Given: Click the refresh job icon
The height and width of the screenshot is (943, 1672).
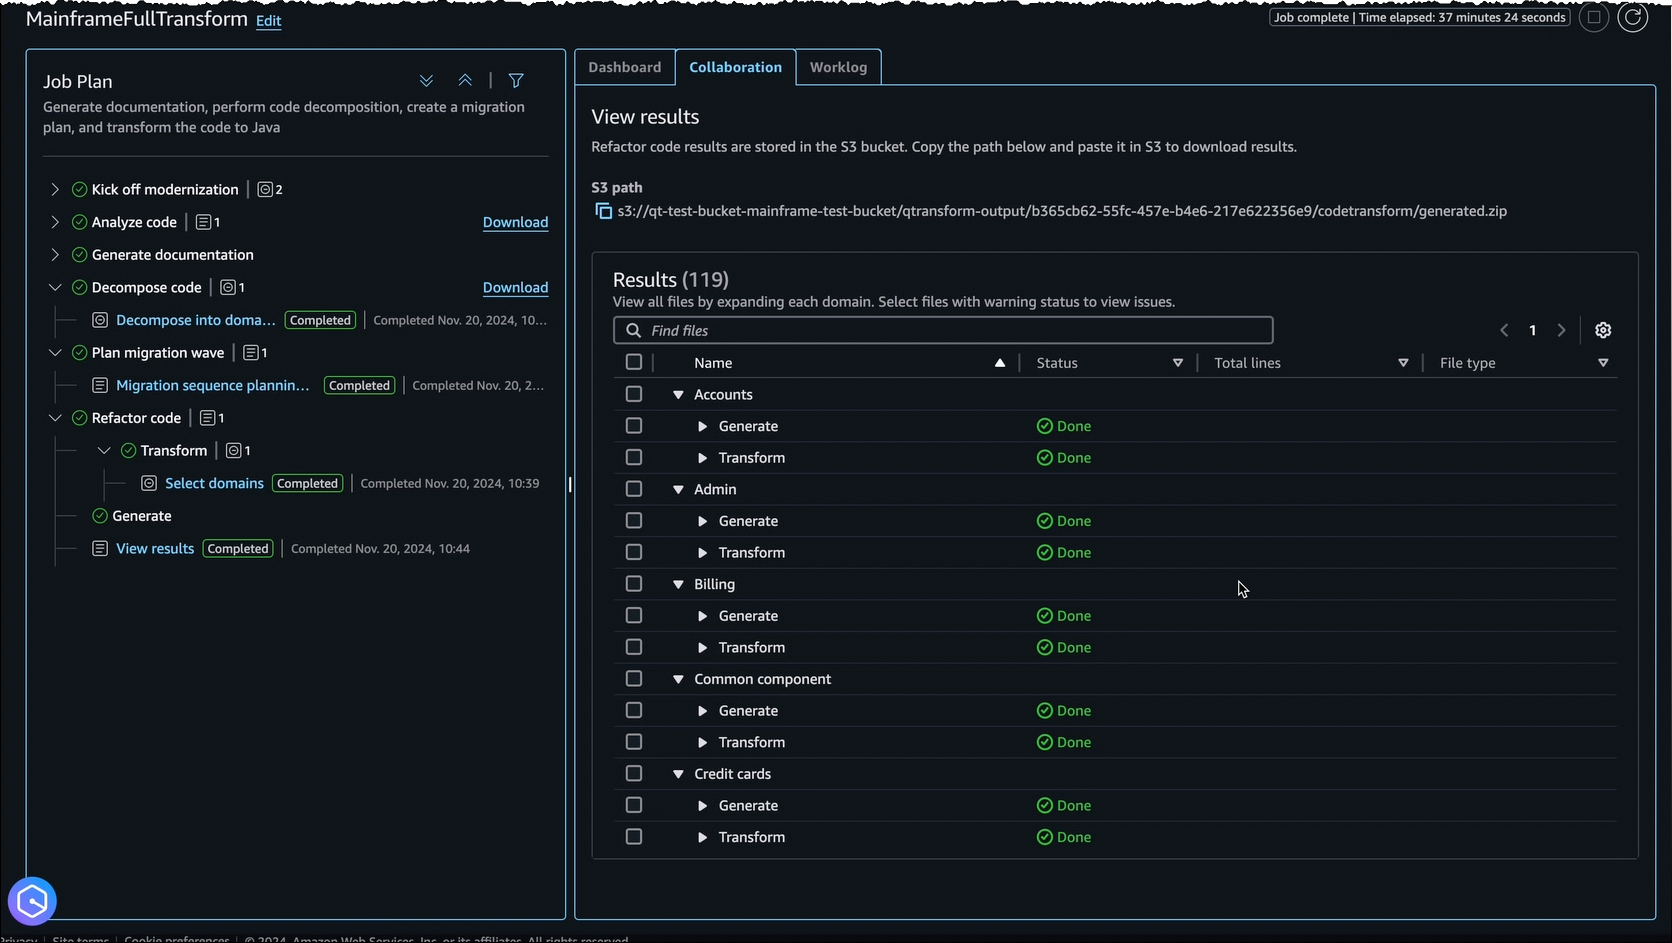Looking at the screenshot, I should point(1632,17).
